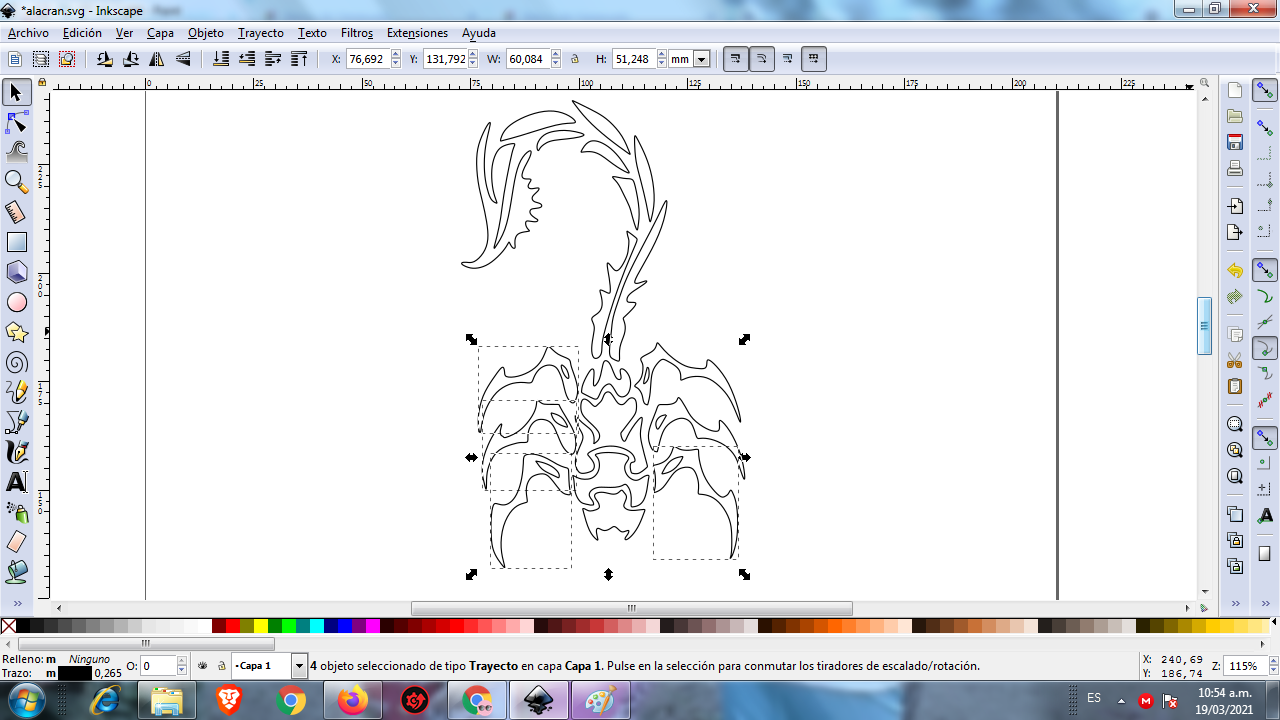This screenshot has height=720, width=1280.
Task: Open the Objeto menu
Action: 206,33
